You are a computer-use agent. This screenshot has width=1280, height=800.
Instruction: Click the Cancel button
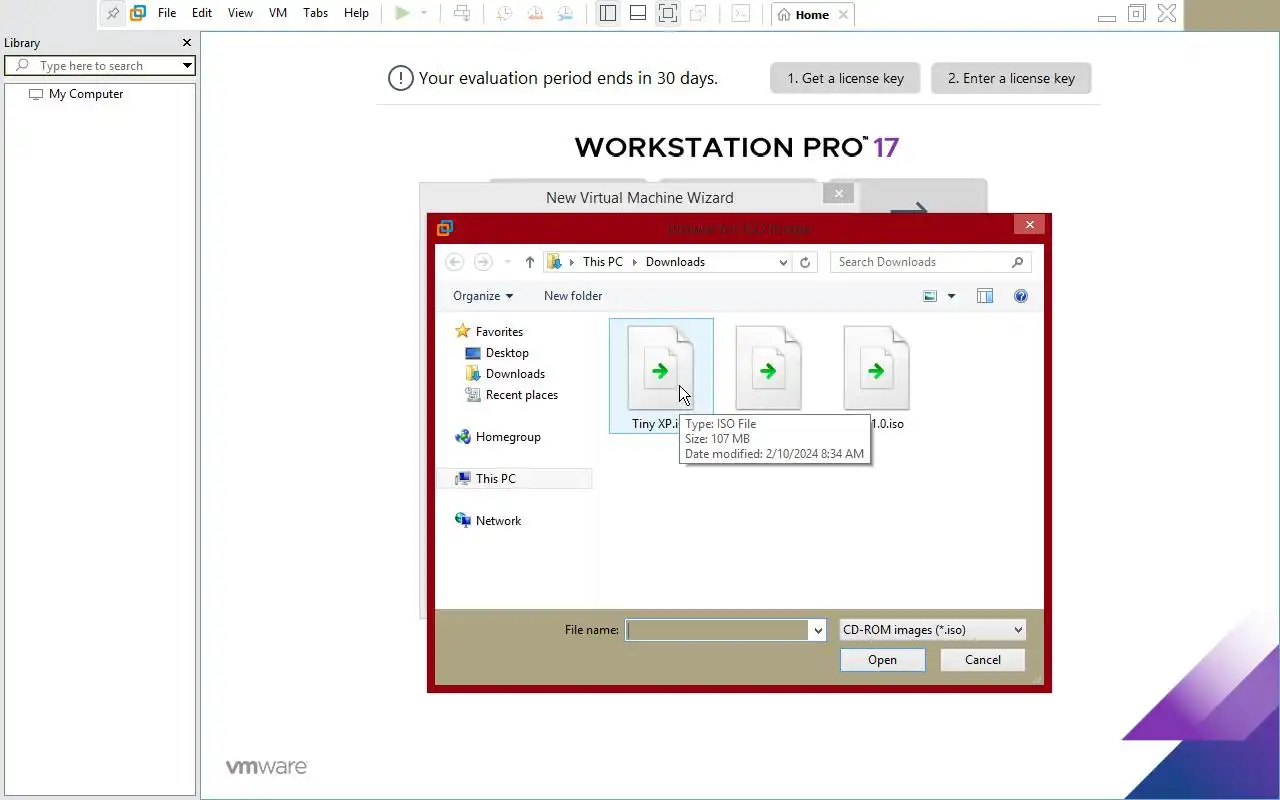(x=983, y=660)
